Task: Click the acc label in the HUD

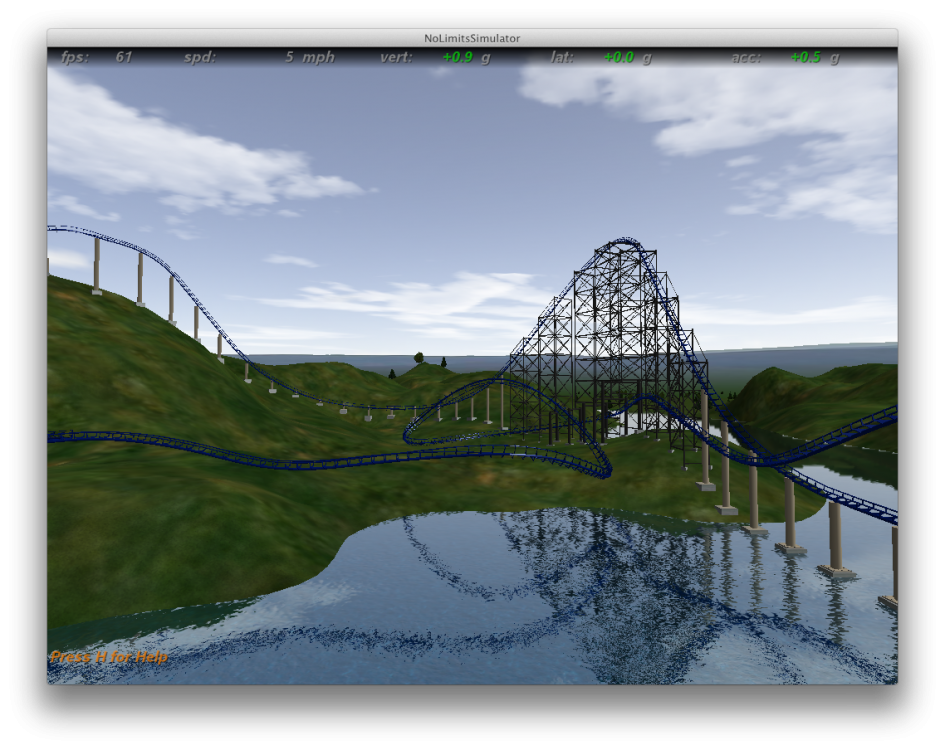Action: (746, 57)
